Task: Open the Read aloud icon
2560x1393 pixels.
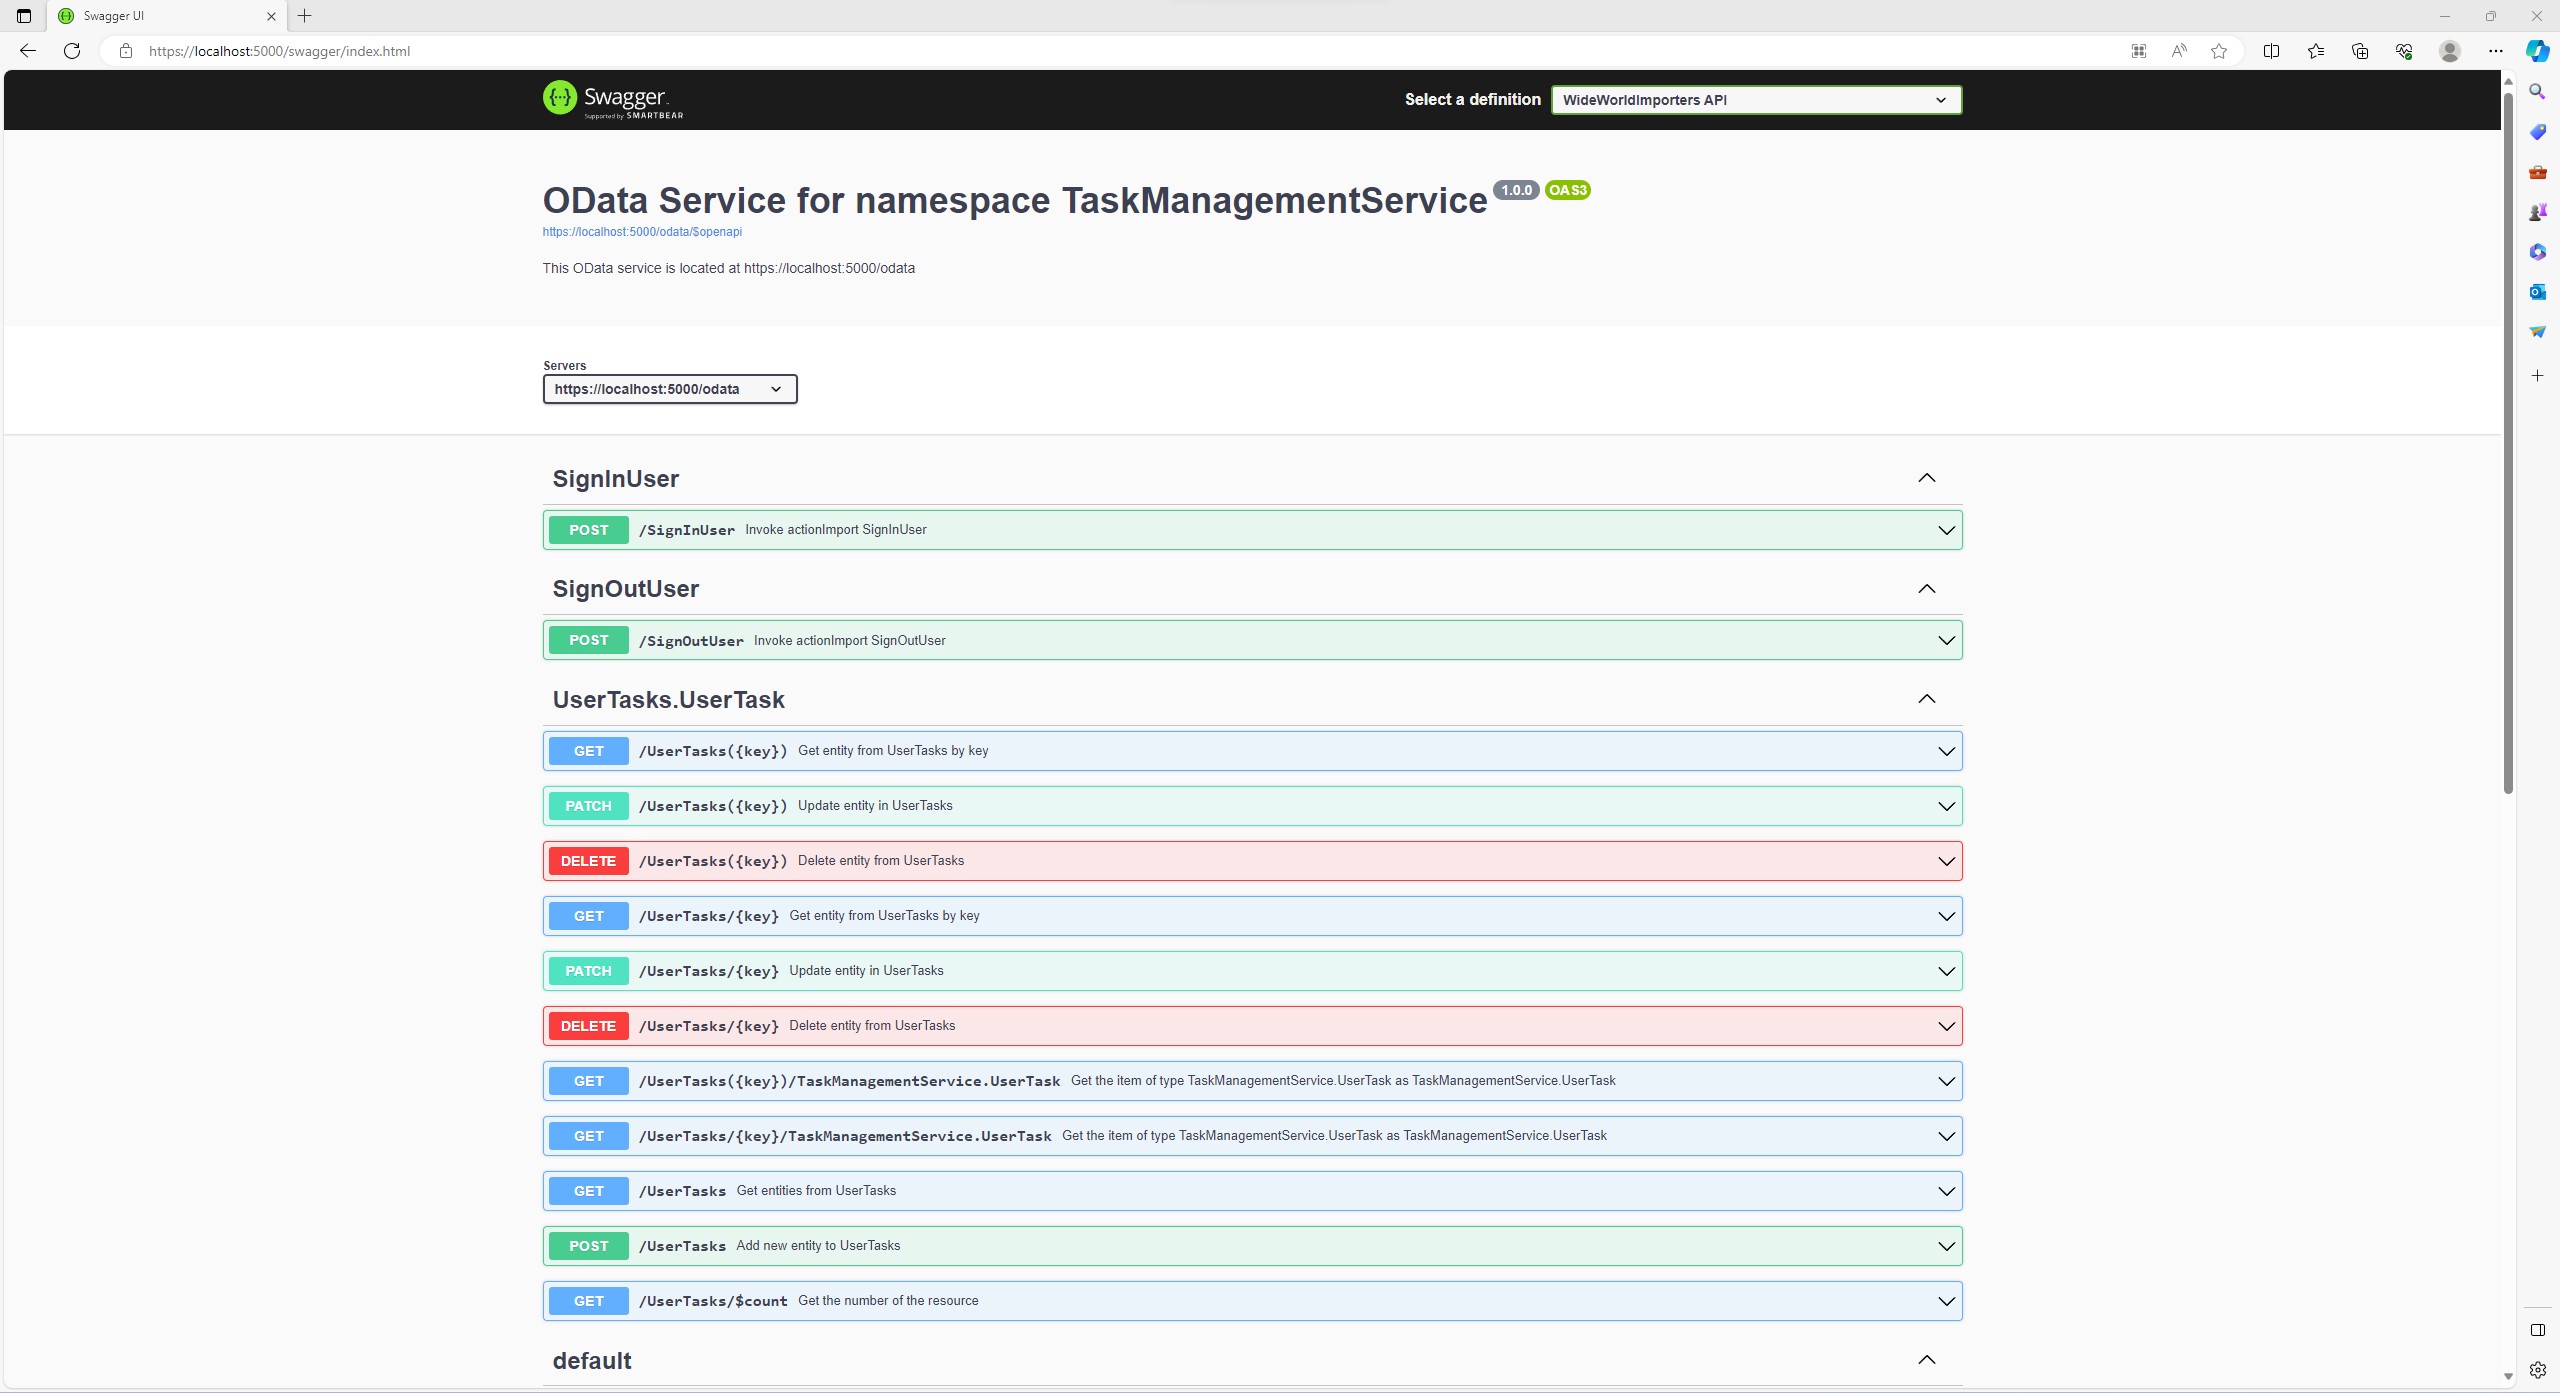Action: coord(2179,51)
